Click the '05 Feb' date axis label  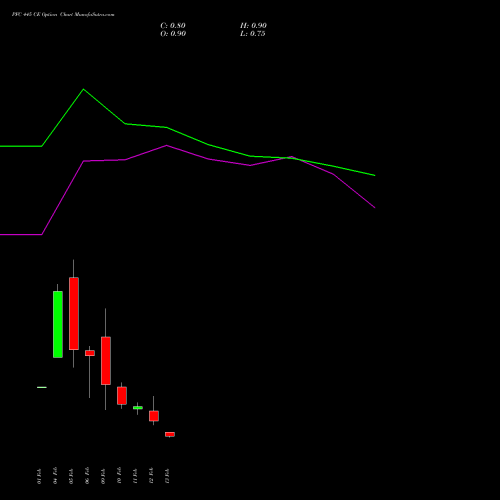71,476
